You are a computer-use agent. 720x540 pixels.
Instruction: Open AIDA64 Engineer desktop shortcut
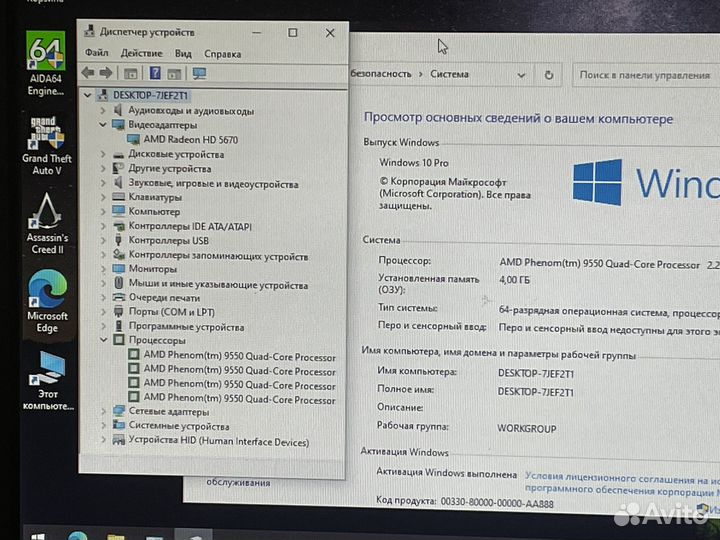coord(45,63)
